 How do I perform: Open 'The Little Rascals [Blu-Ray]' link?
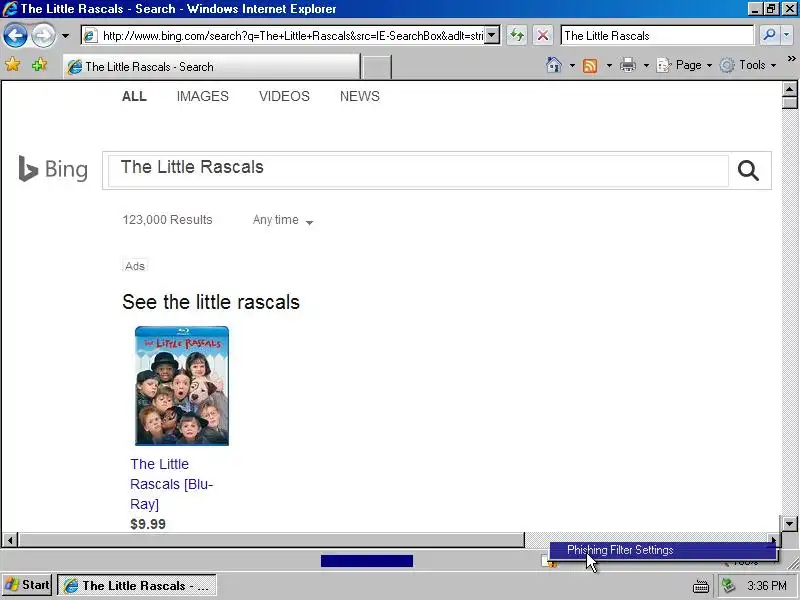point(171,484)
